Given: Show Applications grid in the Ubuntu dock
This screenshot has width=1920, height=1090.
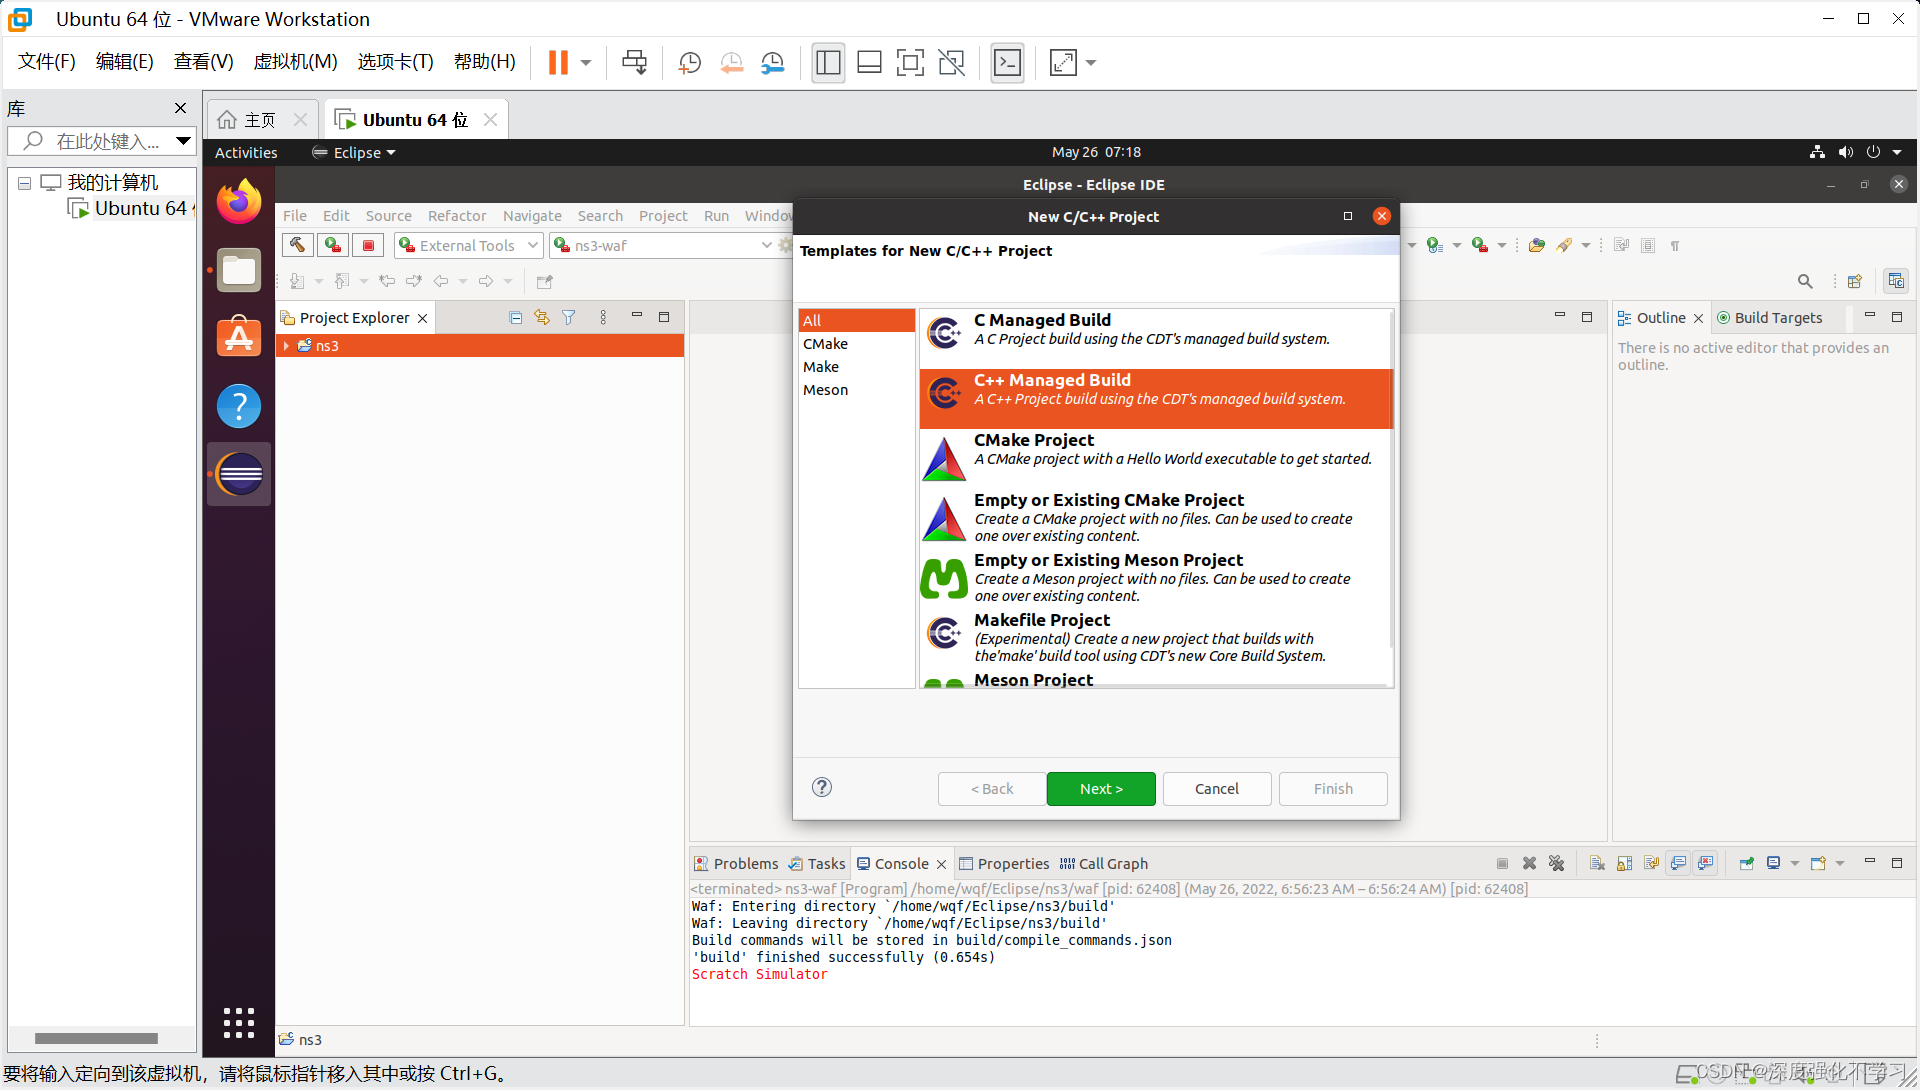Looking at the screenshot, I should point(239,1023).
